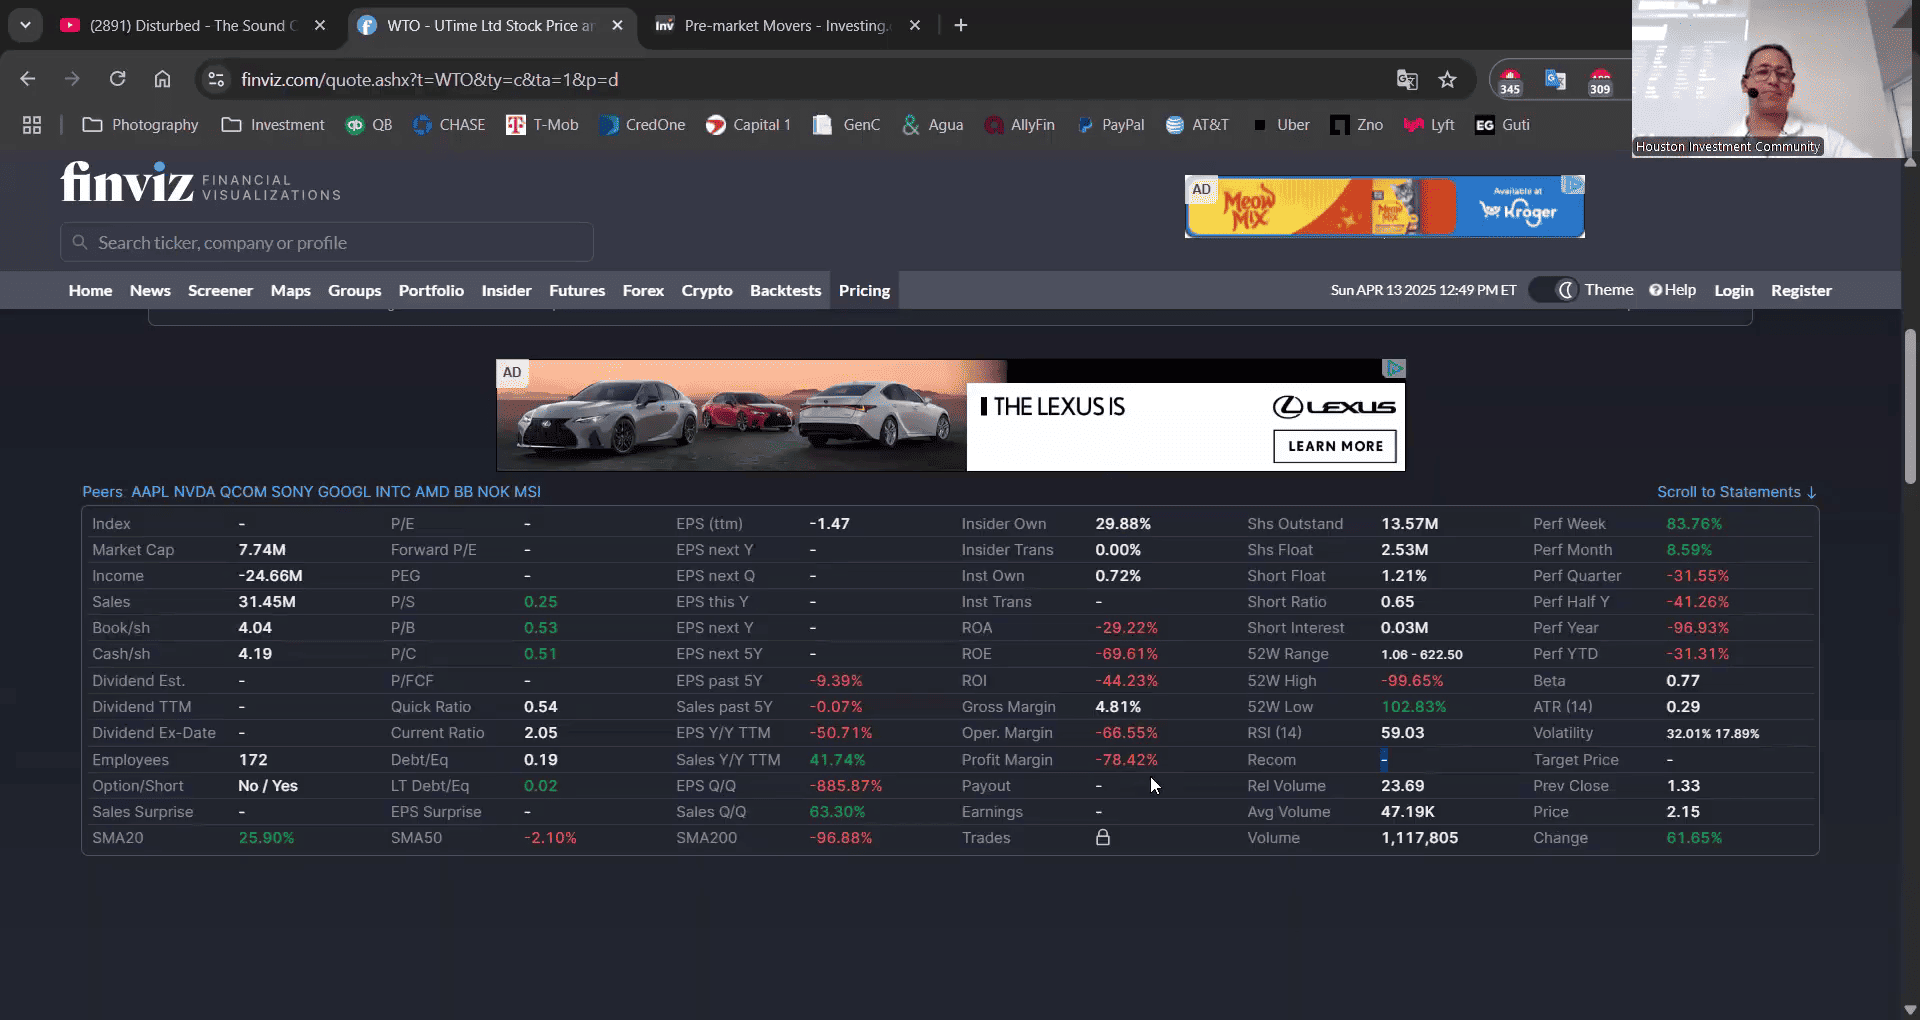Open the Investment bookmarks folder

273,125
